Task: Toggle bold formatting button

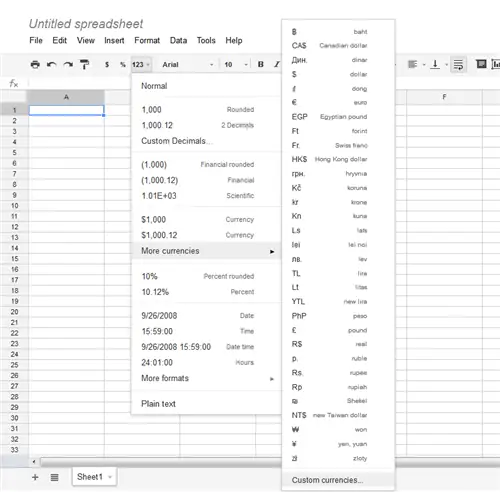Action: tap(261, 64)
